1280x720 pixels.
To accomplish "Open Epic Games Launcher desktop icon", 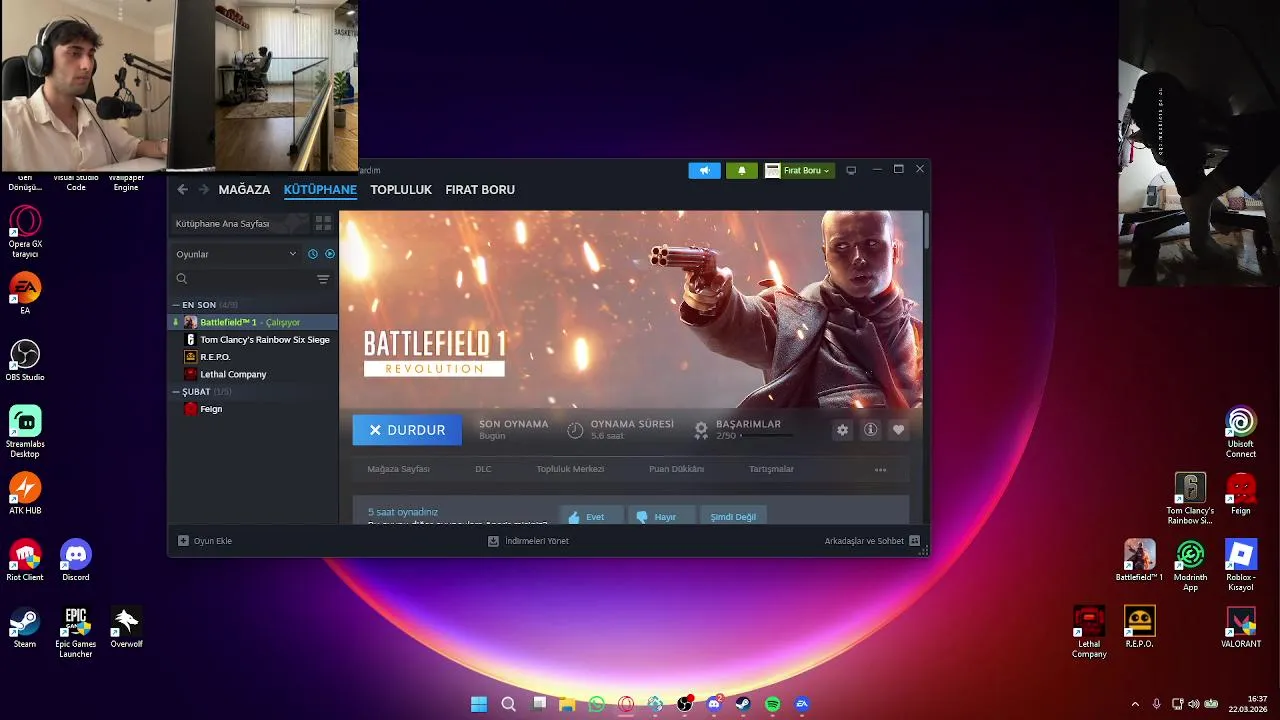I will pyautogui.click(x=76, y=632).
